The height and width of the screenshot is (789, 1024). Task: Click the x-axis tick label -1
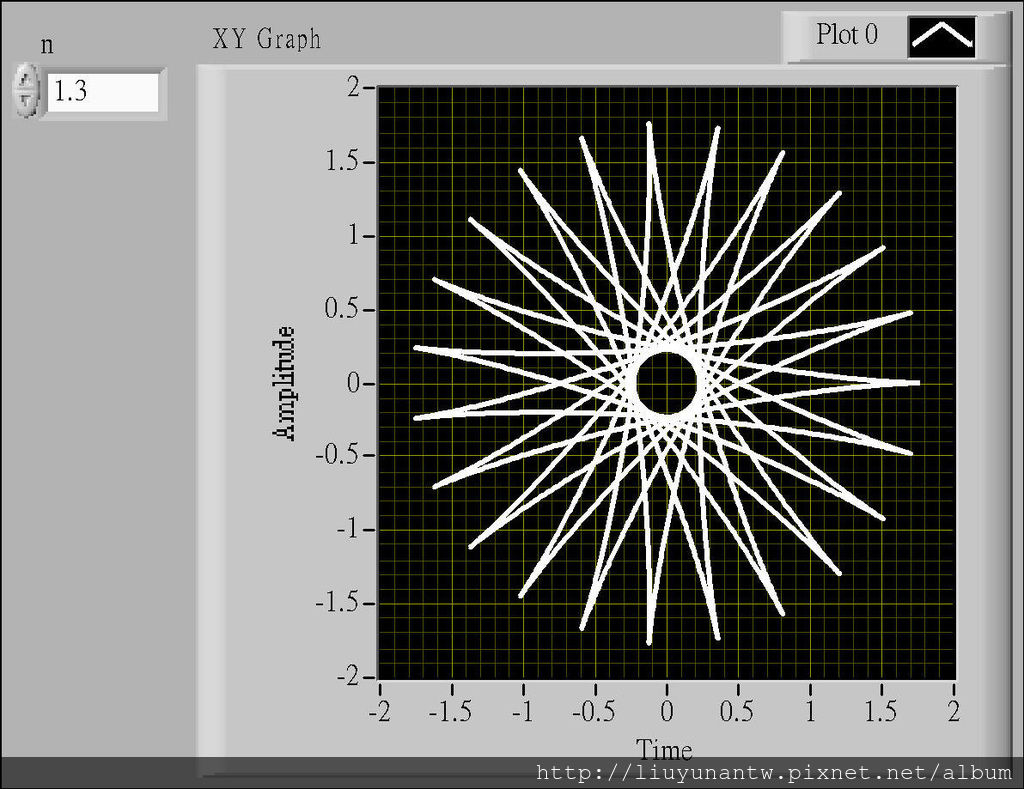pos(522,711)
